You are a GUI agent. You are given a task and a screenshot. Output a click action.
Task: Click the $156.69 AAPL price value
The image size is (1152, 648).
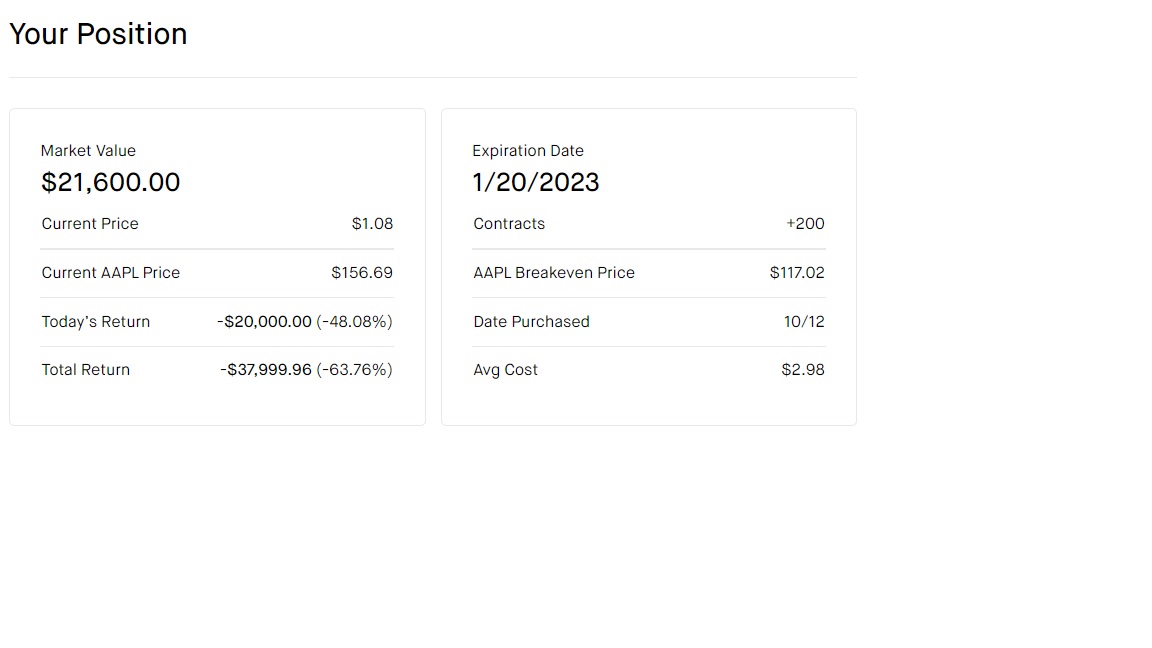click(362, 273)
